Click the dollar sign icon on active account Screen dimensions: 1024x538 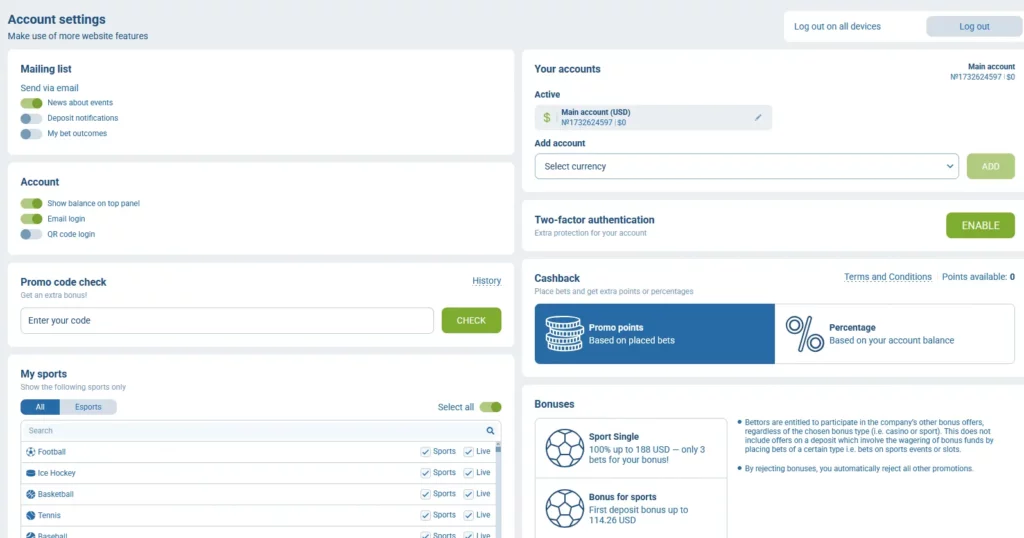pos(547,118)
